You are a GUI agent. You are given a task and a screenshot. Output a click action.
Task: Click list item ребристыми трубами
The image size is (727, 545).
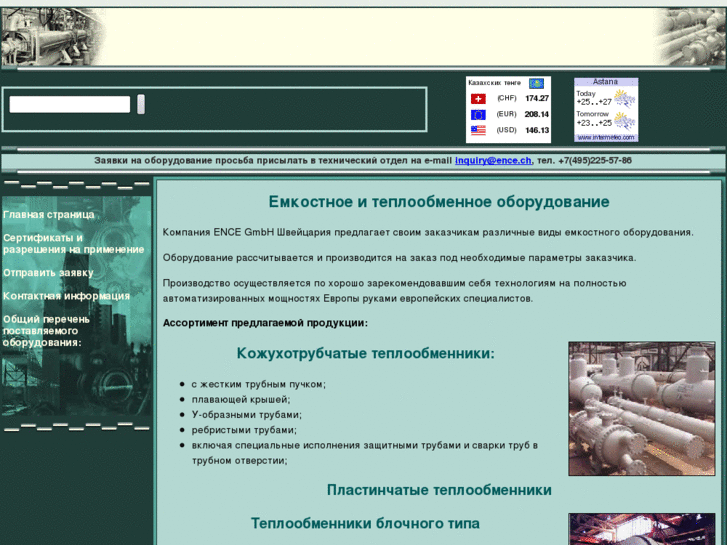tap(244, 430)
